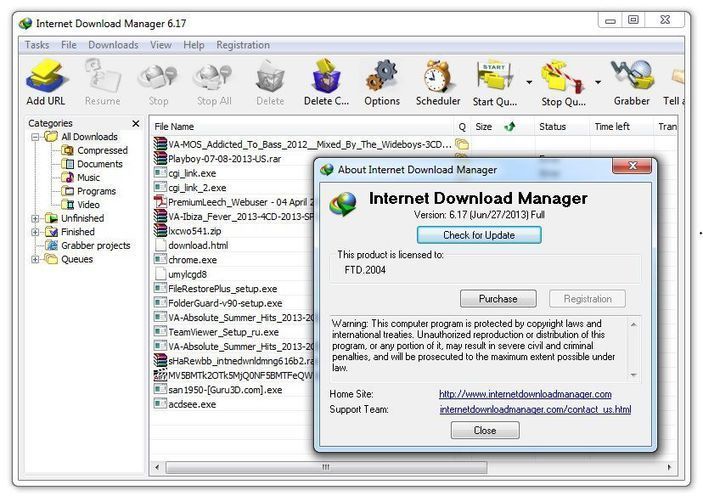Open the Registration menu
The image size is (703, 496).
click(243, 45)
